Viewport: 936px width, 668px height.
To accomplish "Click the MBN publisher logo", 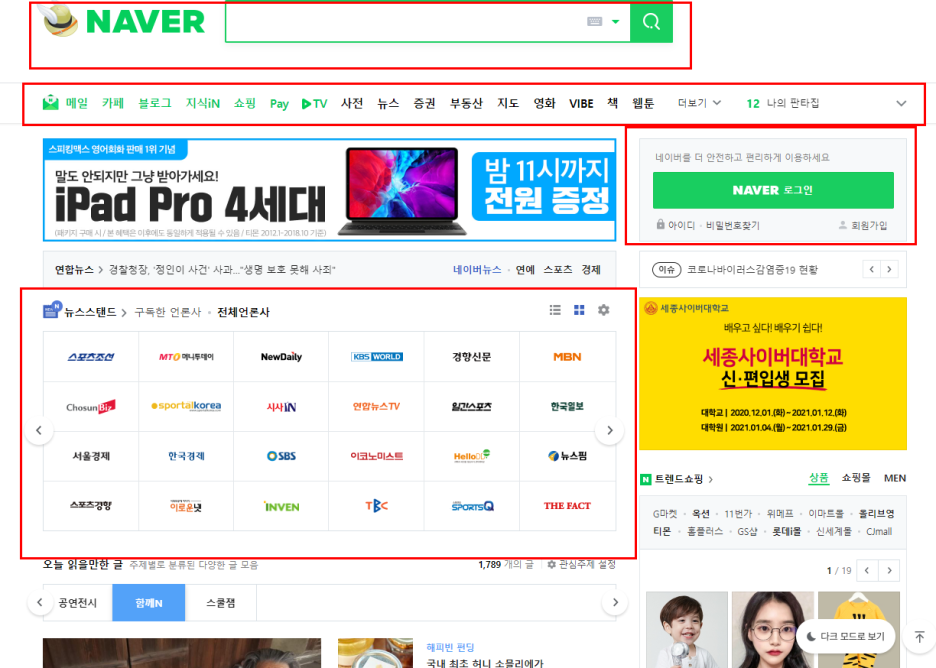I will pos(567,357).
